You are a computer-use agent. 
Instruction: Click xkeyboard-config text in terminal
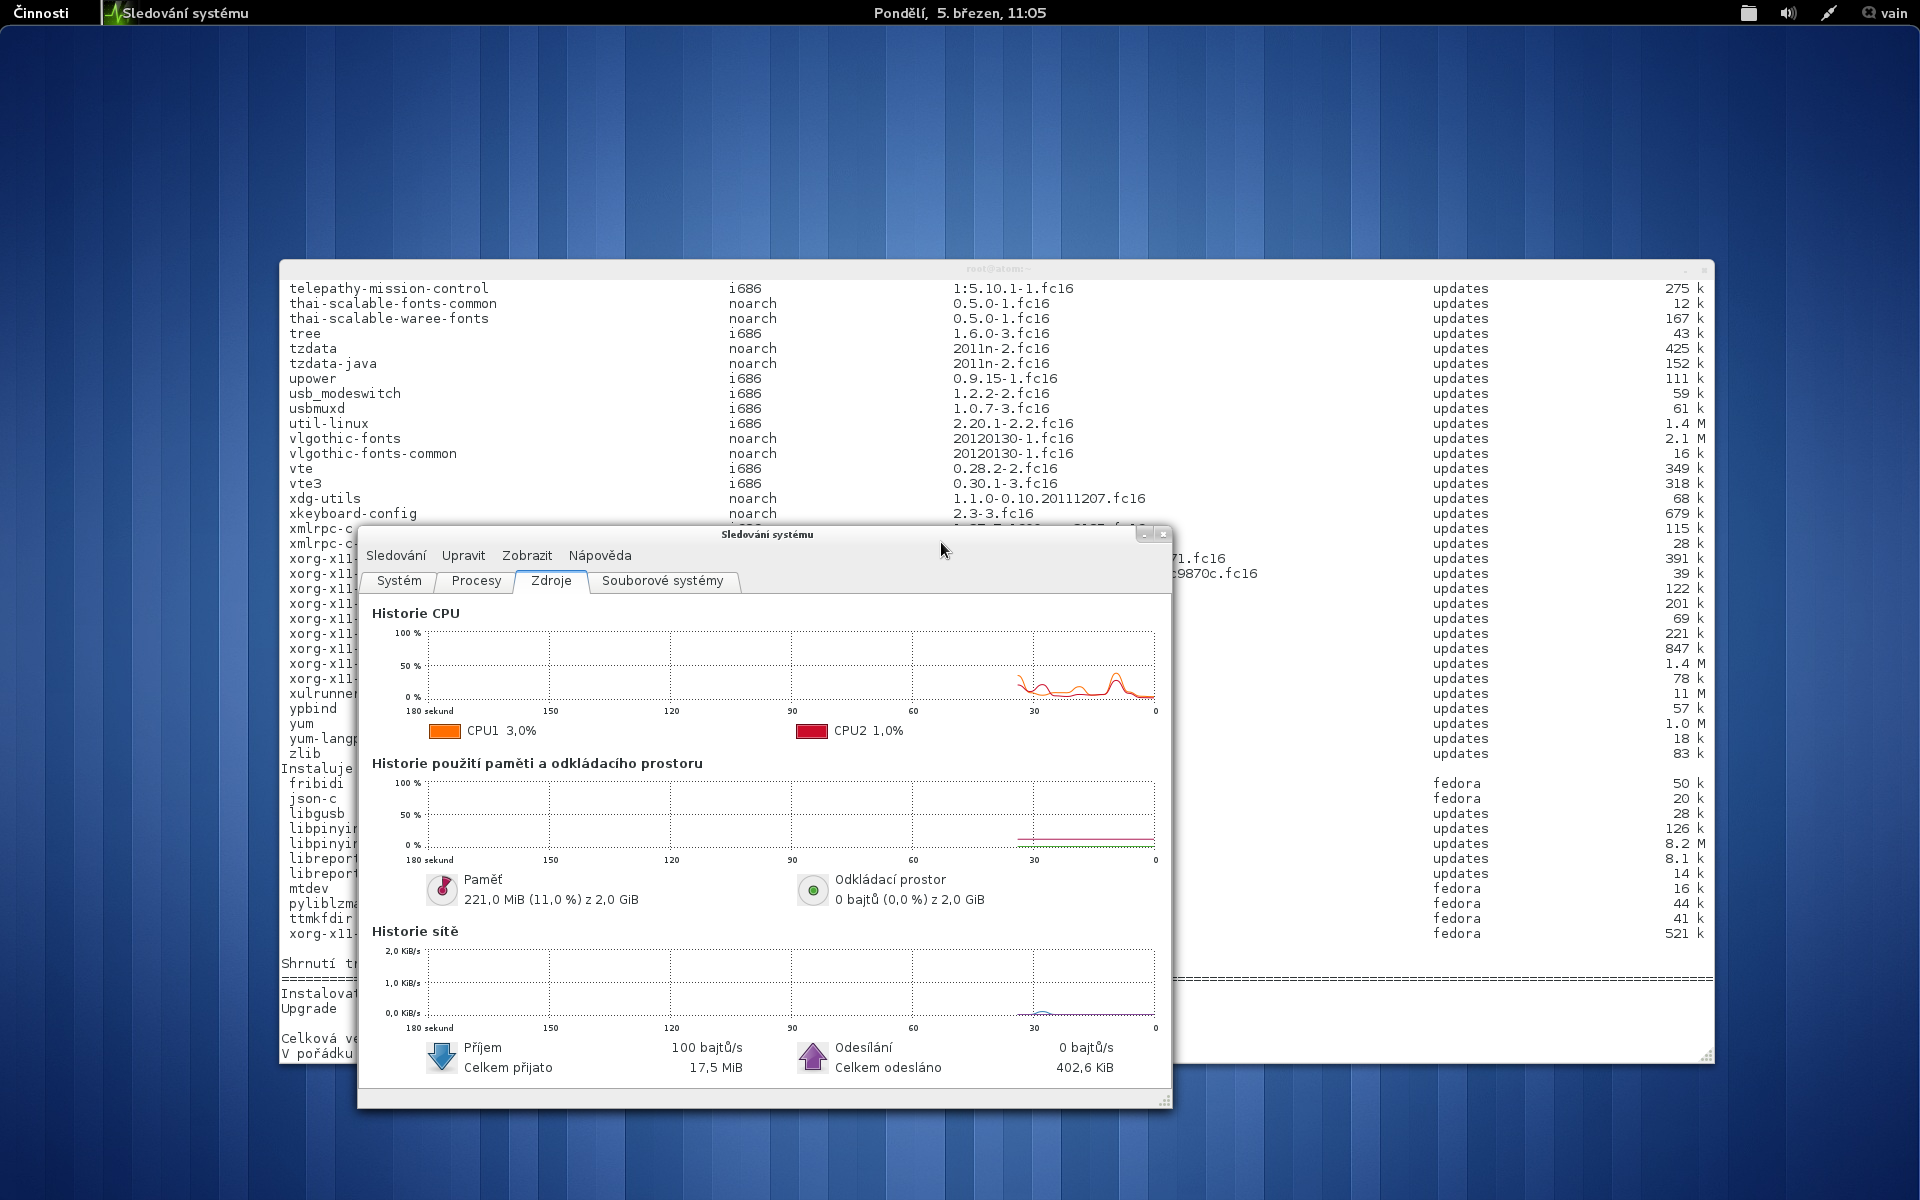[x=353, y=514]
